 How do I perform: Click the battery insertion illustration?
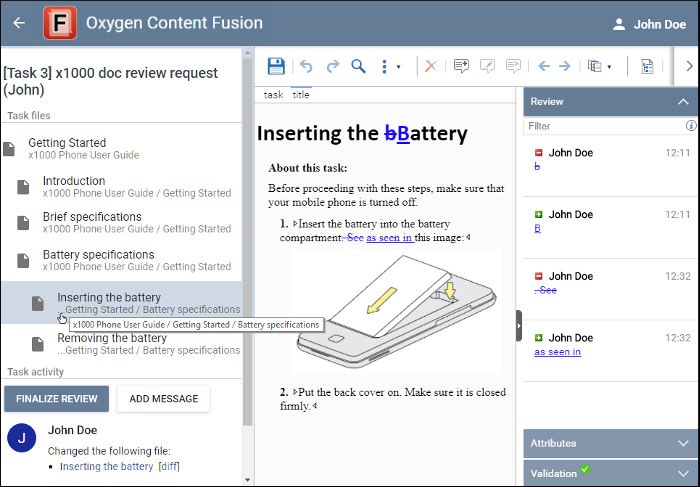396,311
